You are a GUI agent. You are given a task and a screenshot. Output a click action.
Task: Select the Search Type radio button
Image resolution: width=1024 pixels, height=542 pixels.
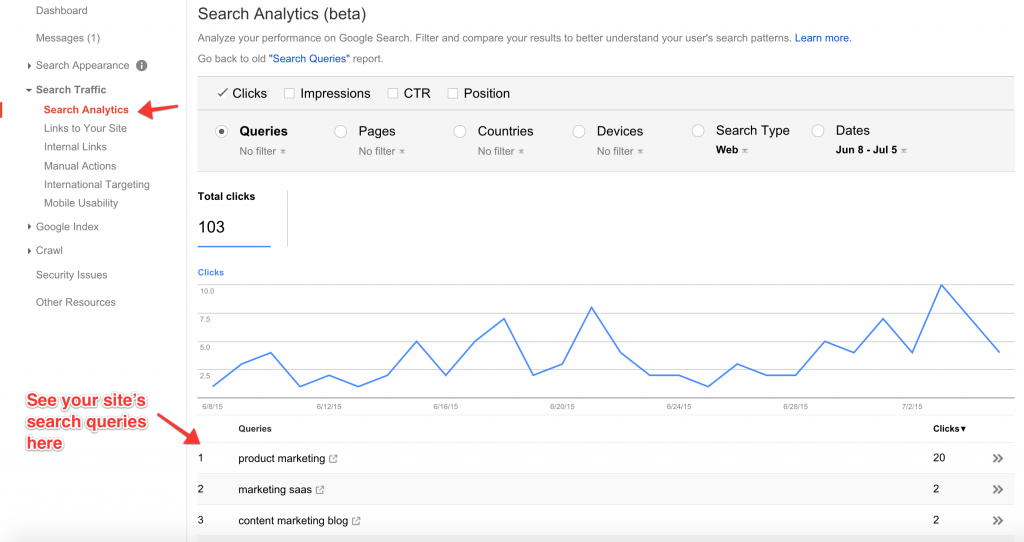(x=698, y=131)
